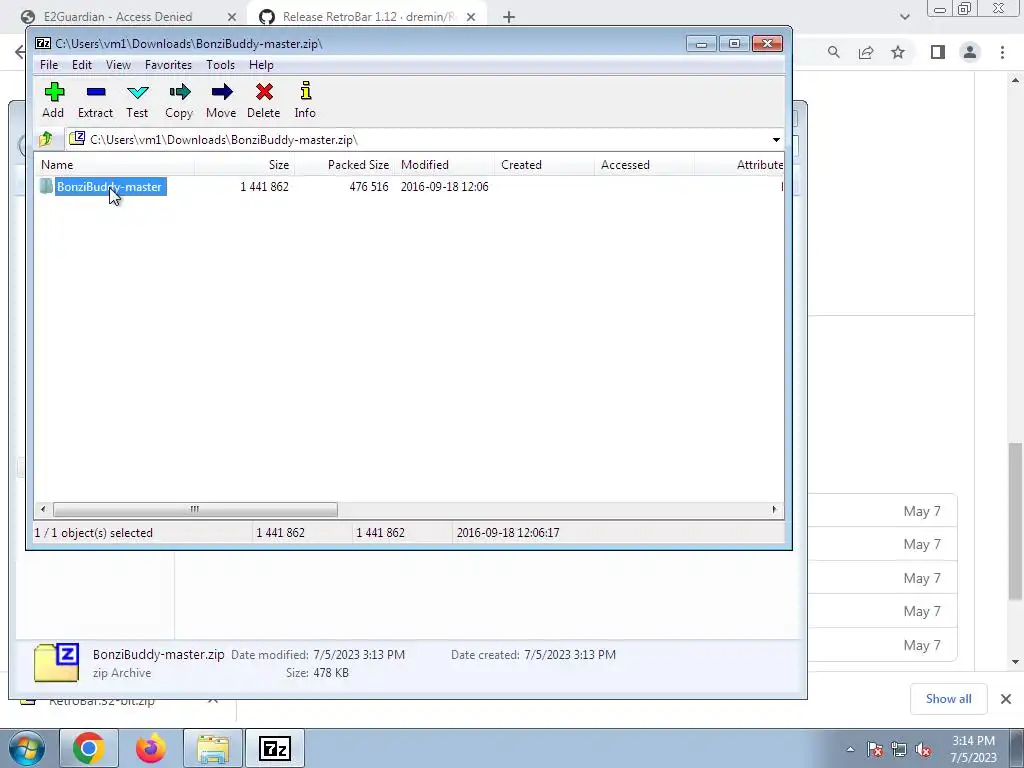Click the Chrome share page icon

866,52
